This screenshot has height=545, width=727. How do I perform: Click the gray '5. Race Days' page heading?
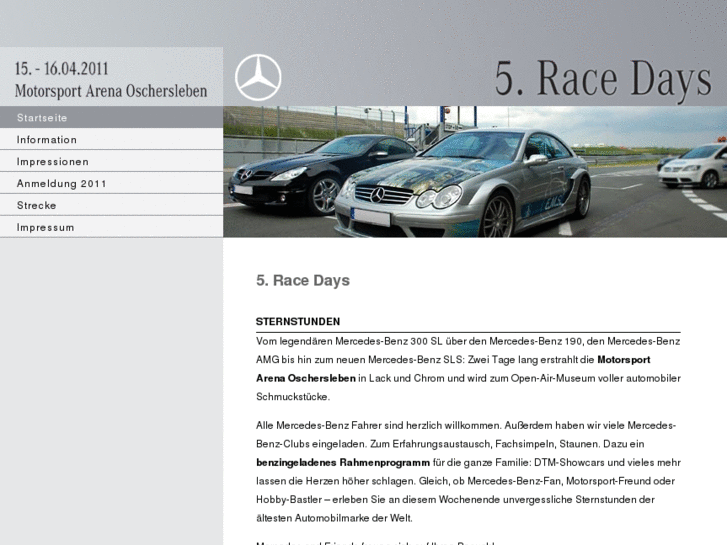click(x=303, y=281)
